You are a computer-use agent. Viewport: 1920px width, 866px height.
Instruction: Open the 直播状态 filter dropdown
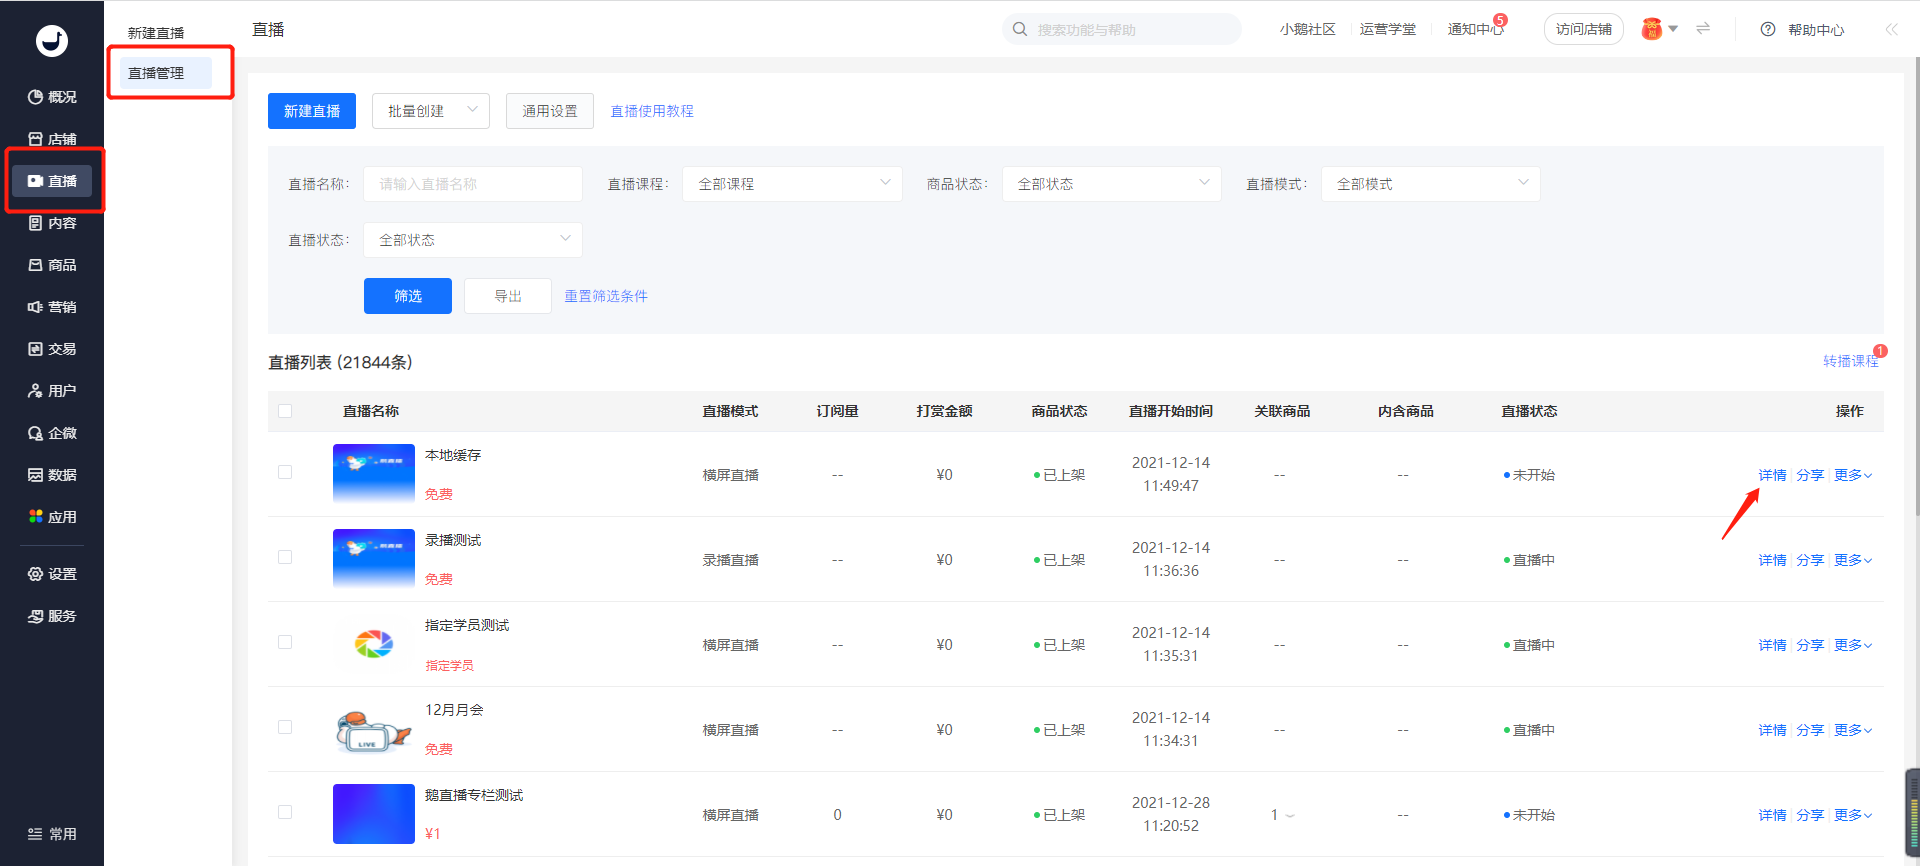point(472,240)
